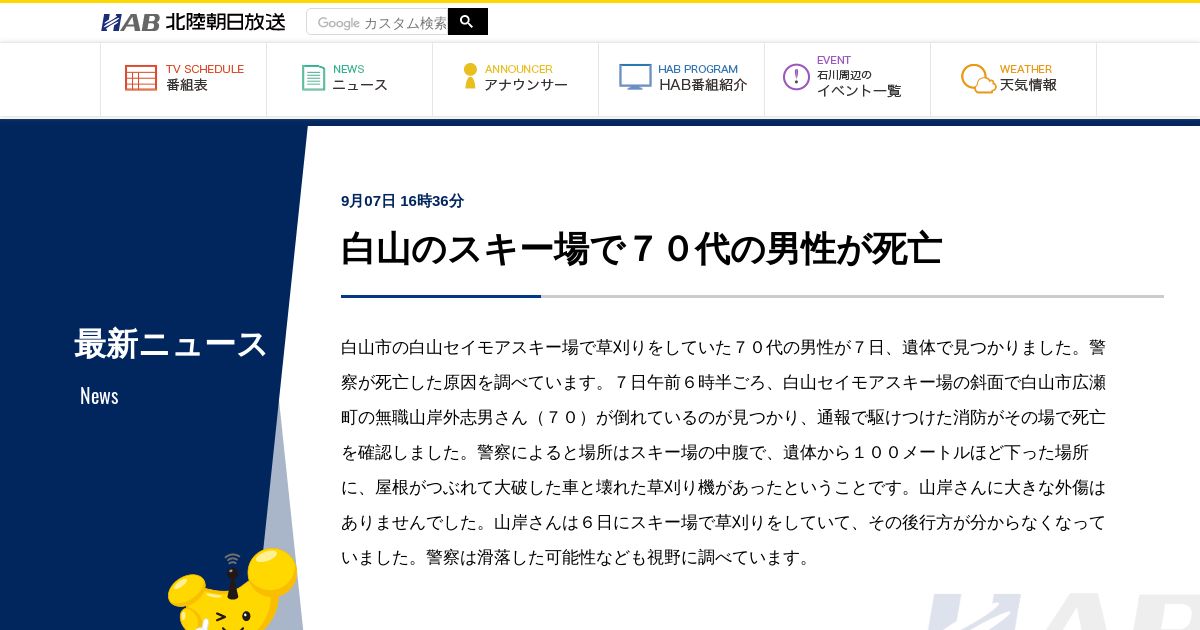Click the yellow mascot character image
The width and height of the screenshot is (1200, 630).
coord(232,590)
